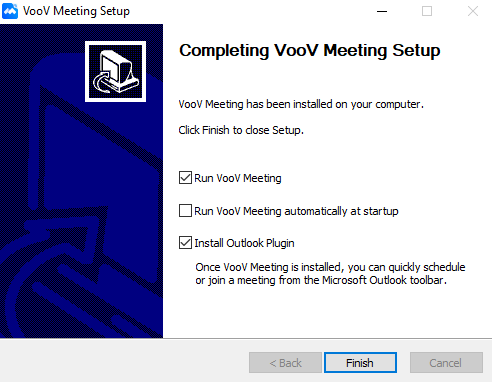This screenshot has width=492, height=382.
Task: Uncheck the Run VooV Meeting checkbox
Action: pos(185,178)
